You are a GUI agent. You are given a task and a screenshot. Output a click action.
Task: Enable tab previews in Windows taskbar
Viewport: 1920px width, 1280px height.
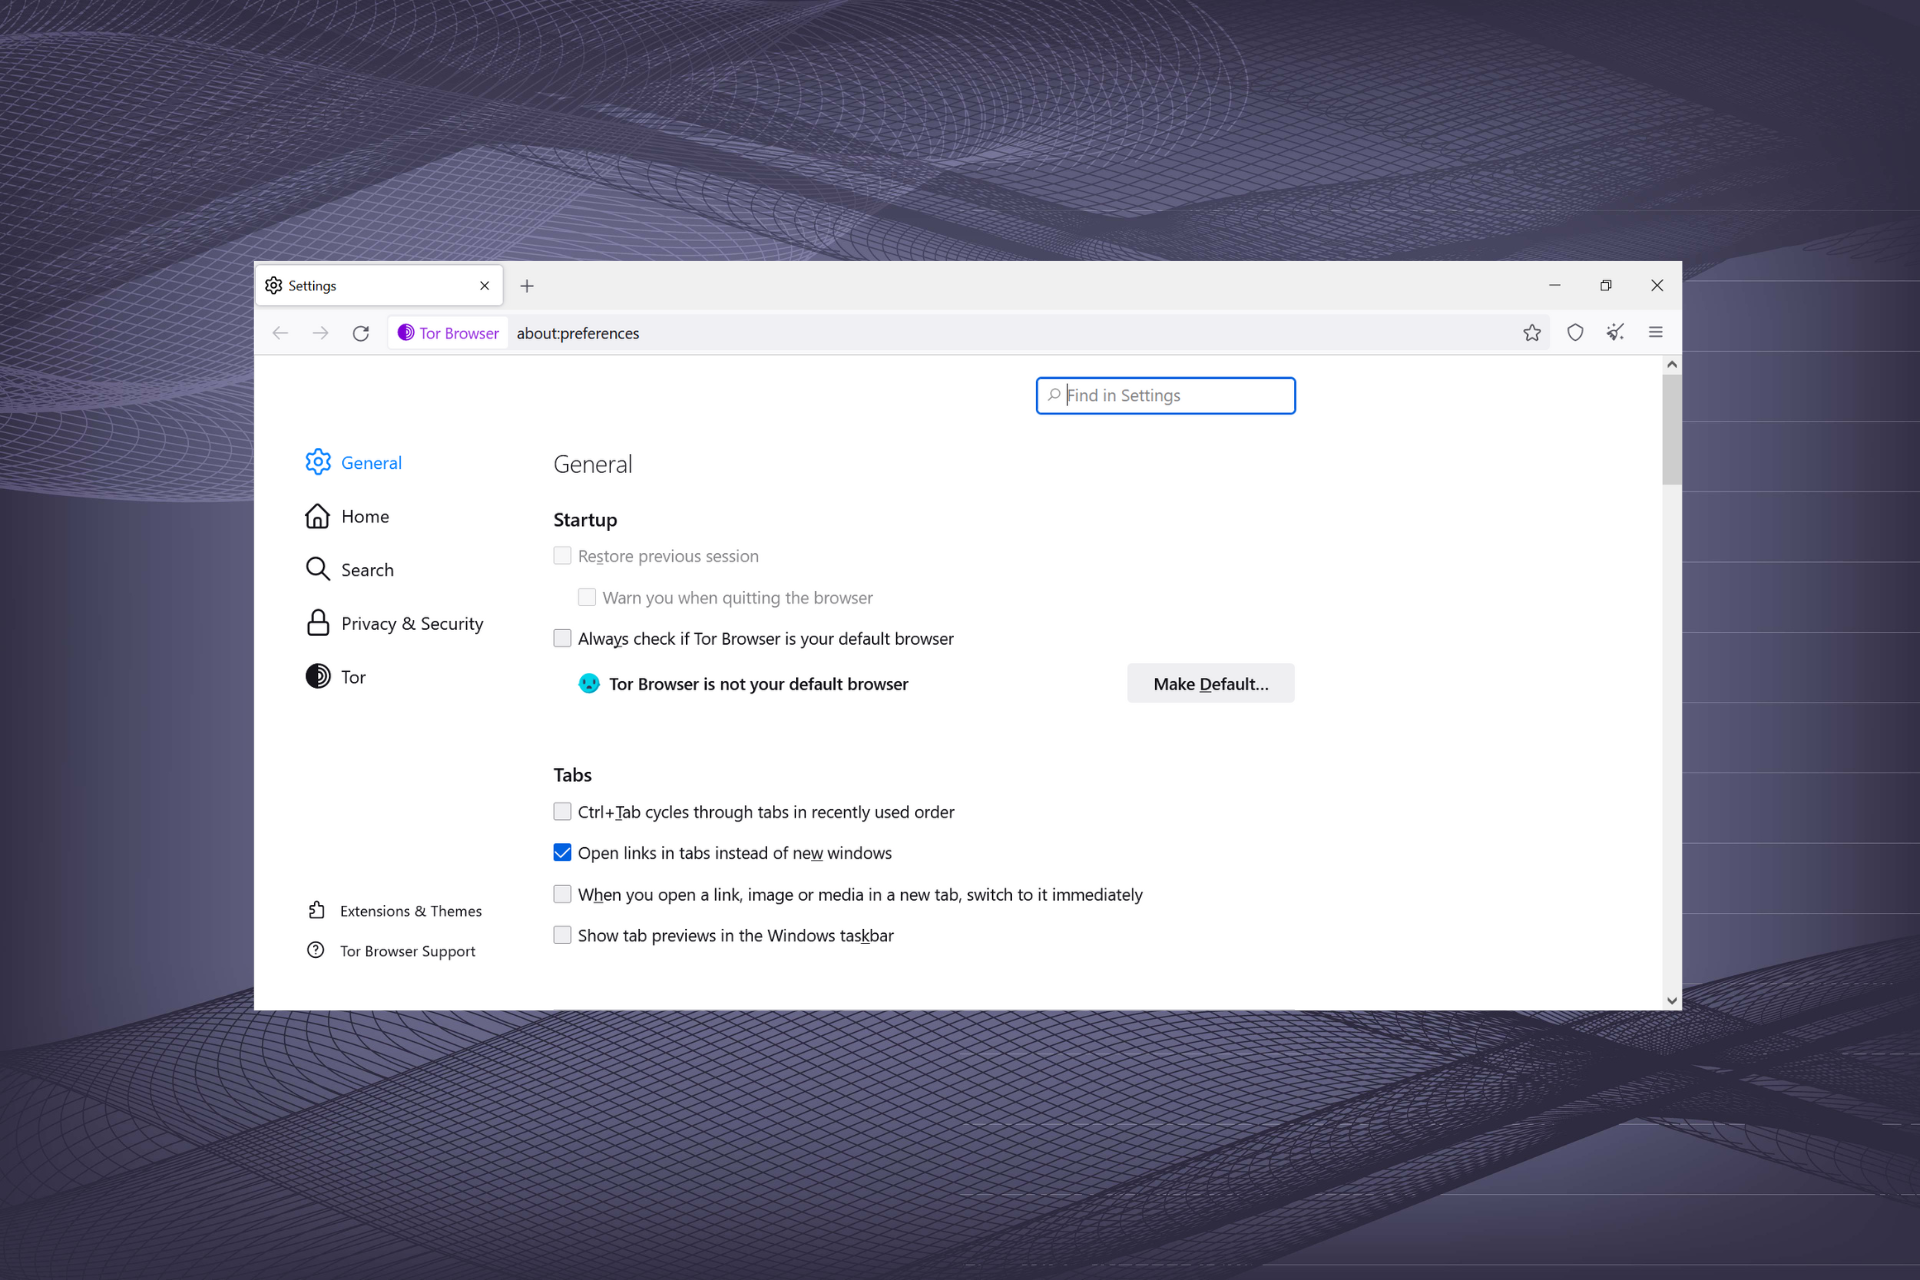tap(563, 935)
